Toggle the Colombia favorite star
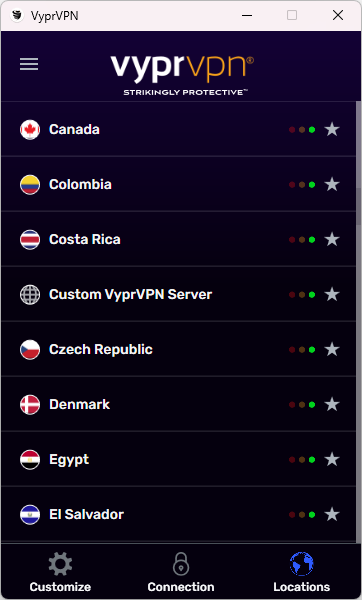The width and height of the screenshot is (362, 600). (x=332, y=184)
